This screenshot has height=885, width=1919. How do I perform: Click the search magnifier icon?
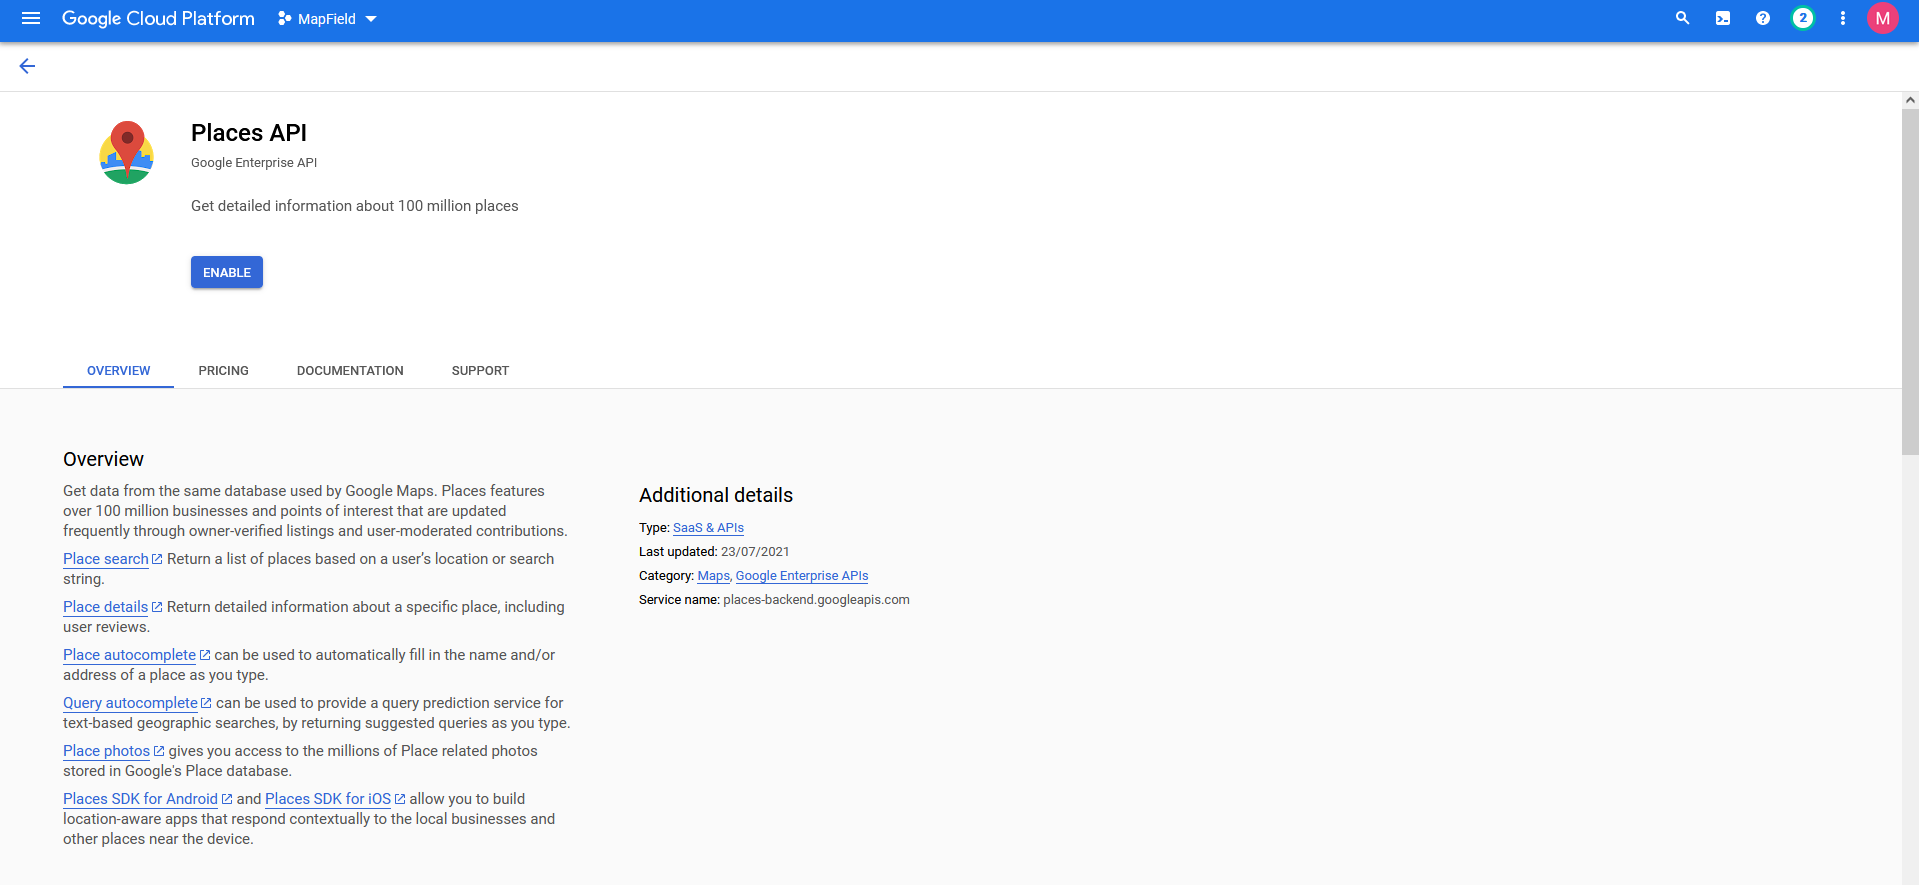coord(1683,18)
